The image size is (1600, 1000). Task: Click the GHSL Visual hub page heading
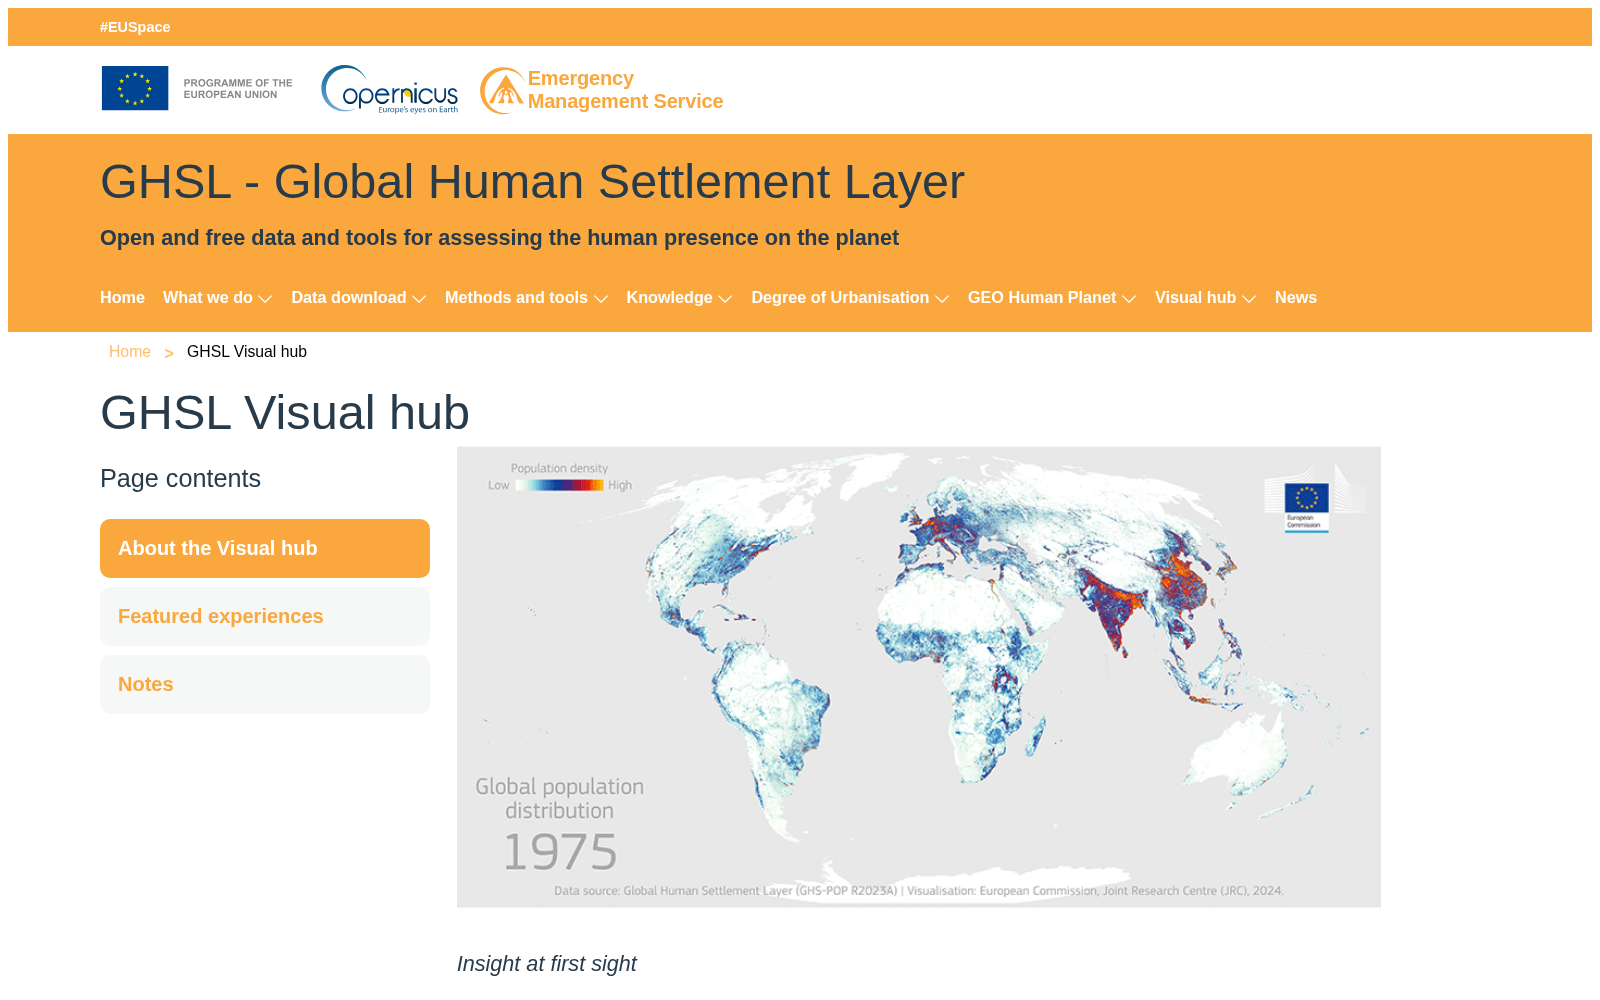coord(285,413)
